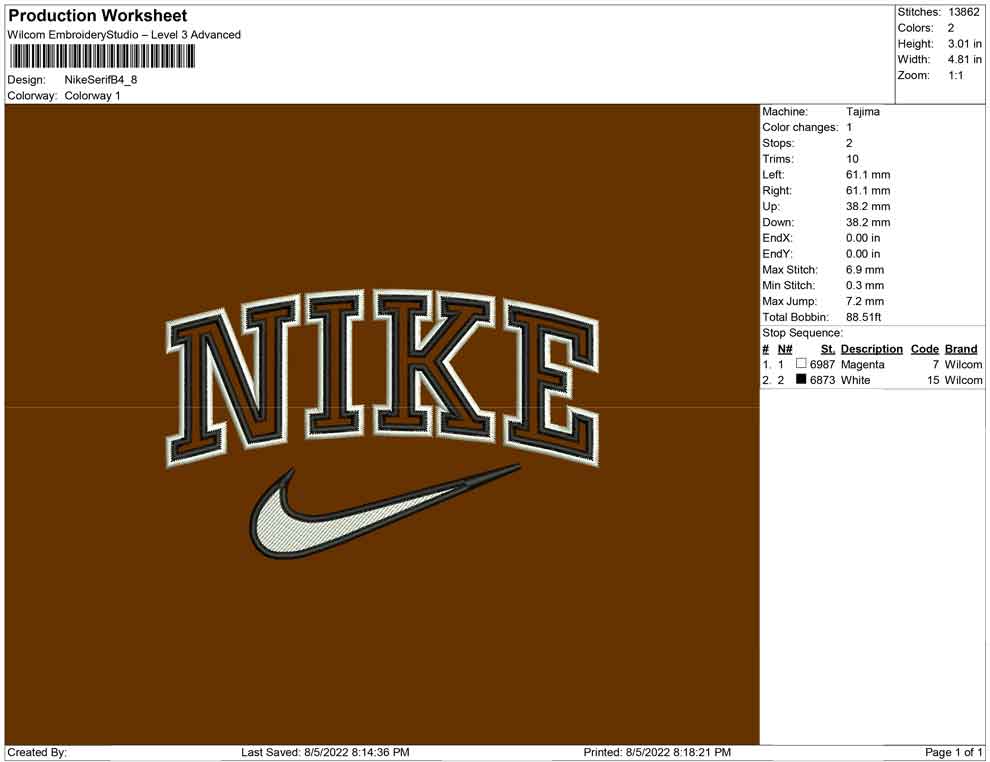The width and height of the screenshot is (990, 762).
Task: Click the 'Down:' label
Action: point(778,222)
